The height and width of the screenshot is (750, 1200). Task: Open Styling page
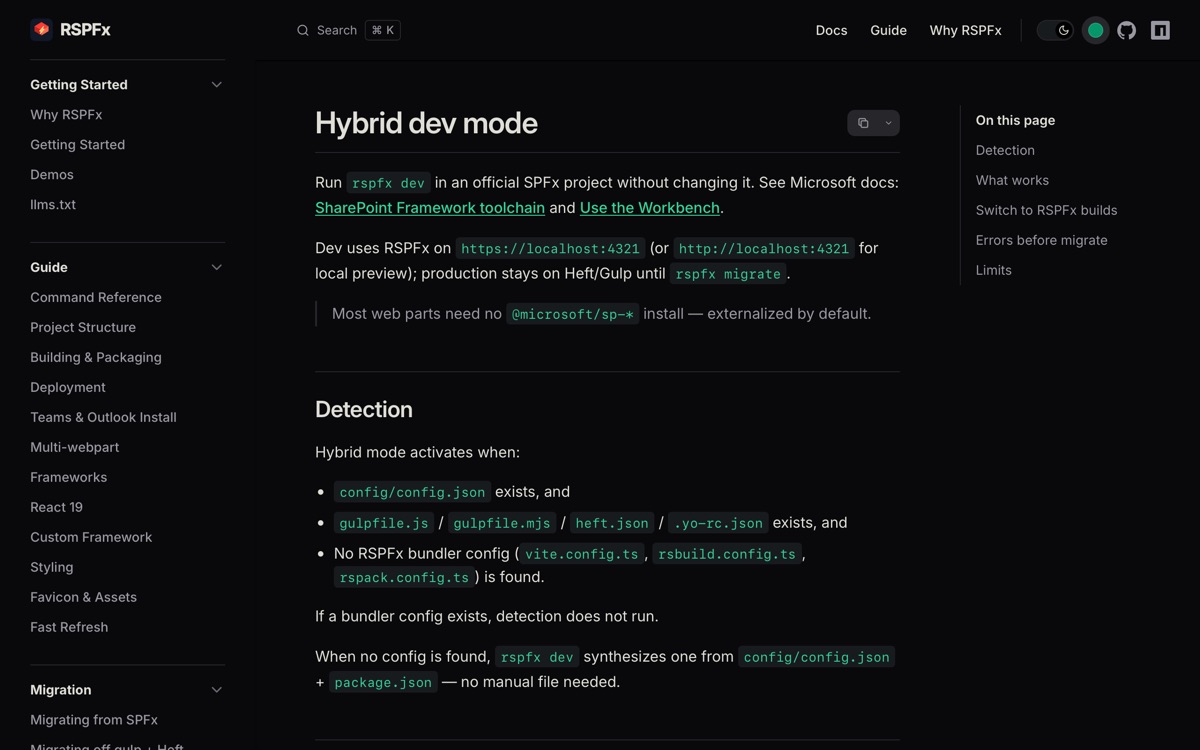click(52, 567)
